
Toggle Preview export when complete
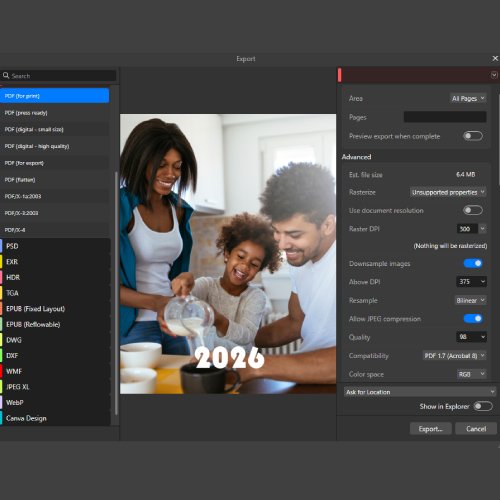pos(473,136)
